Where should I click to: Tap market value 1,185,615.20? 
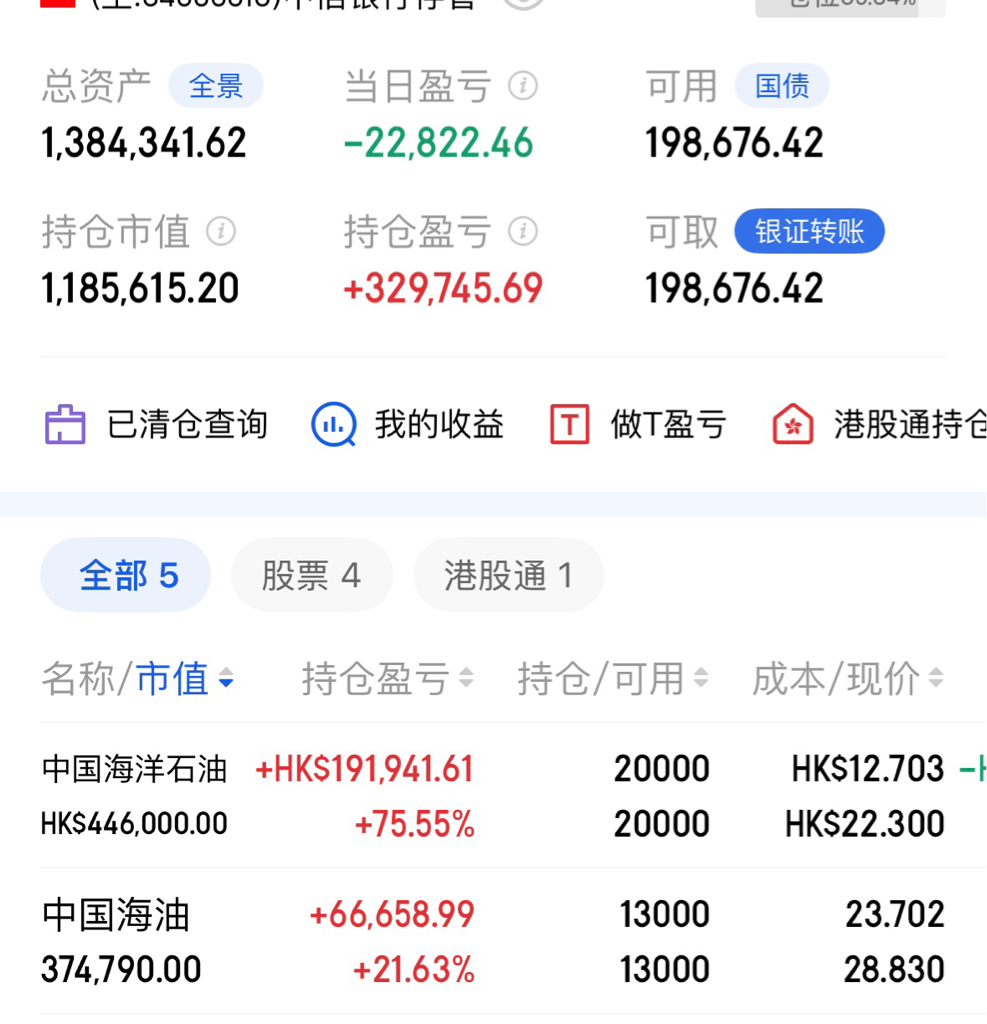(x=140, y=288)
